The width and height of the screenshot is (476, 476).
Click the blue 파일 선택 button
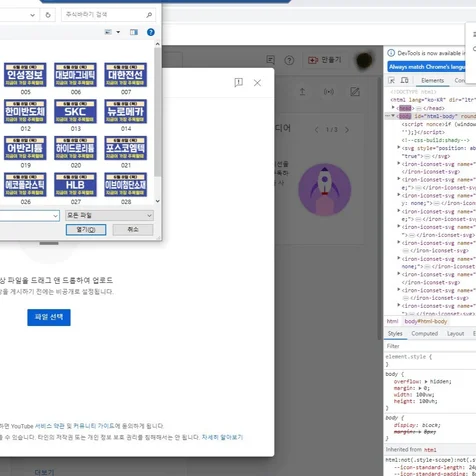point(49,317)
